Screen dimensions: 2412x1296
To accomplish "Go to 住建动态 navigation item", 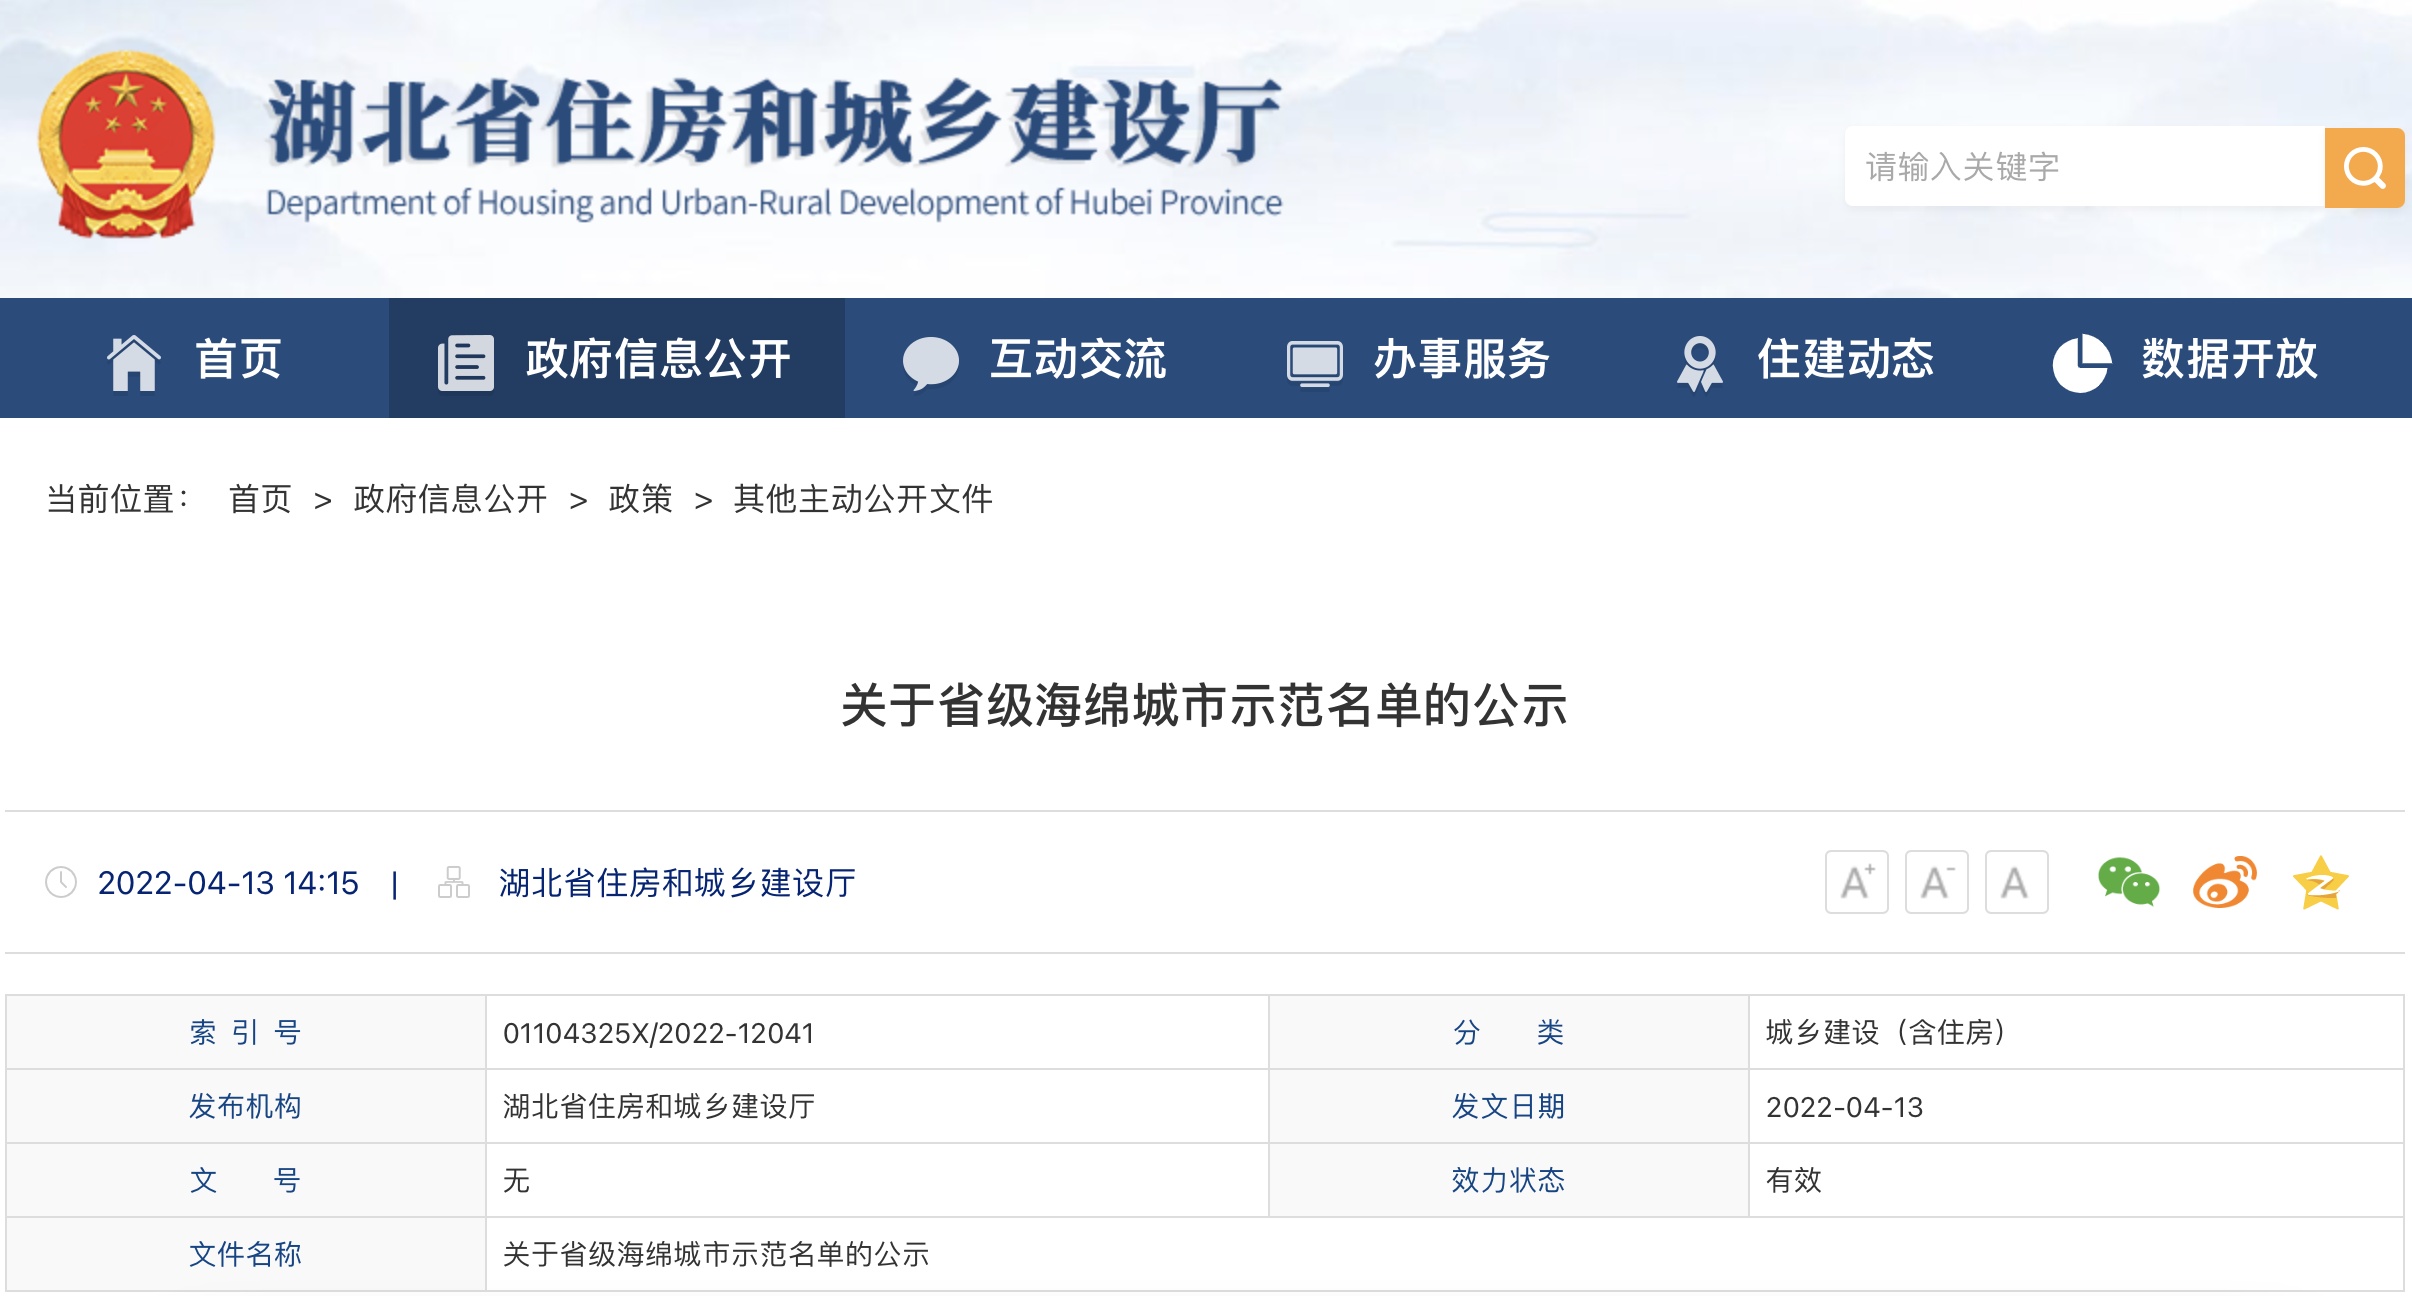I will 1845,359.
